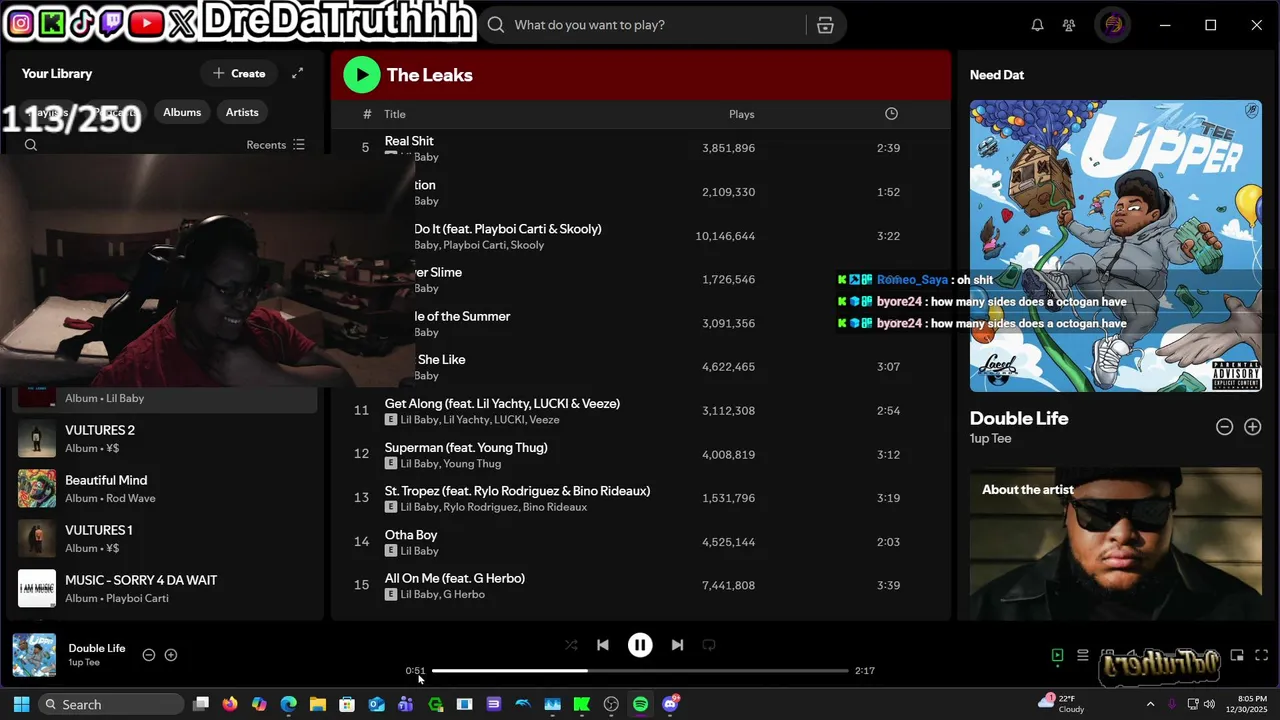
Task: Open the Windows Start menu
Action: click(21, 704)
